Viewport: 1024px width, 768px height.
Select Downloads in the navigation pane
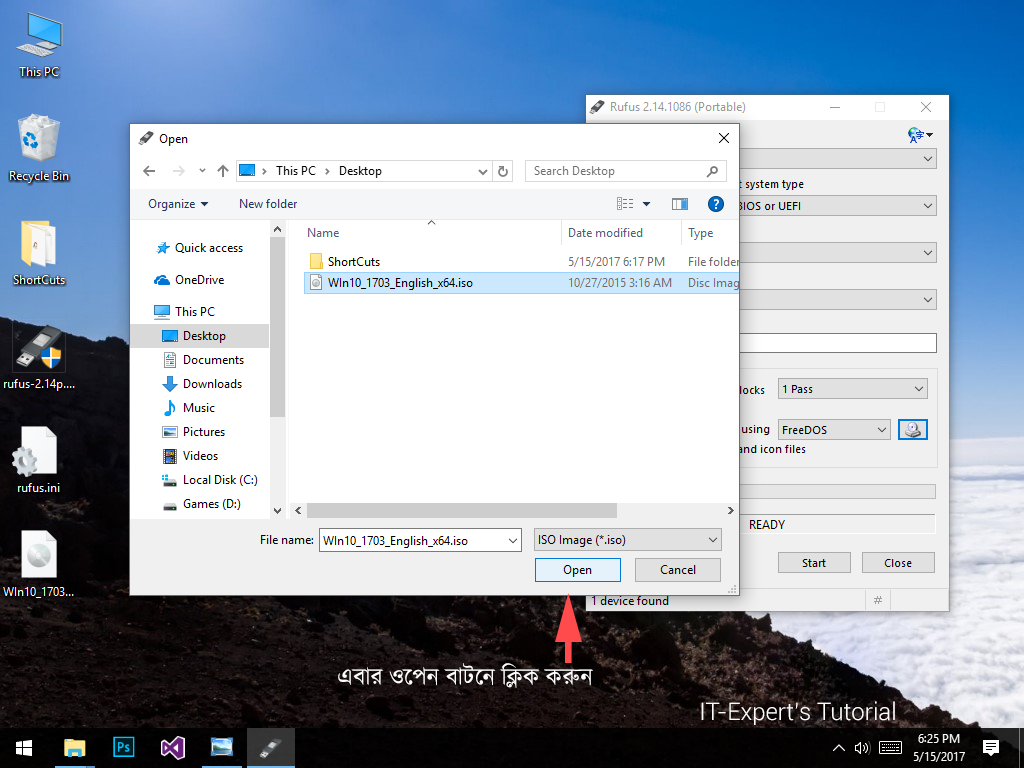coord(212,384)
